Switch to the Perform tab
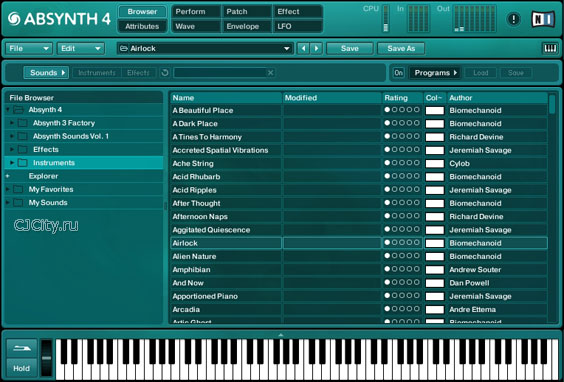Image resolution: width=564 pixels, height=382 pixels. [196, 12]
